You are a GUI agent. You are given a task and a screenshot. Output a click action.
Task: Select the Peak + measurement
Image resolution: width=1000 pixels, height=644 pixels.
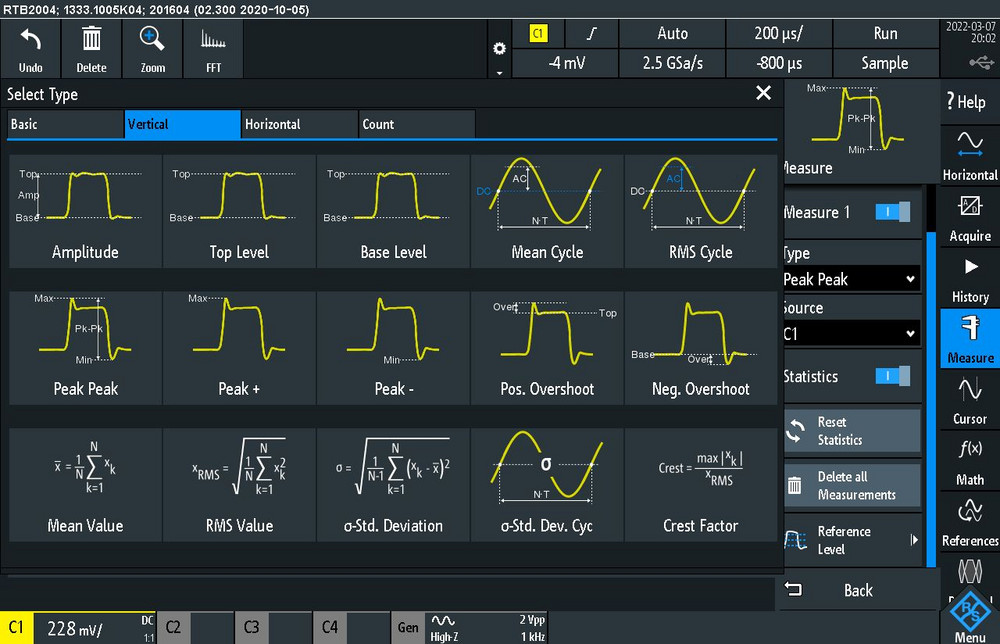[239, 348]
